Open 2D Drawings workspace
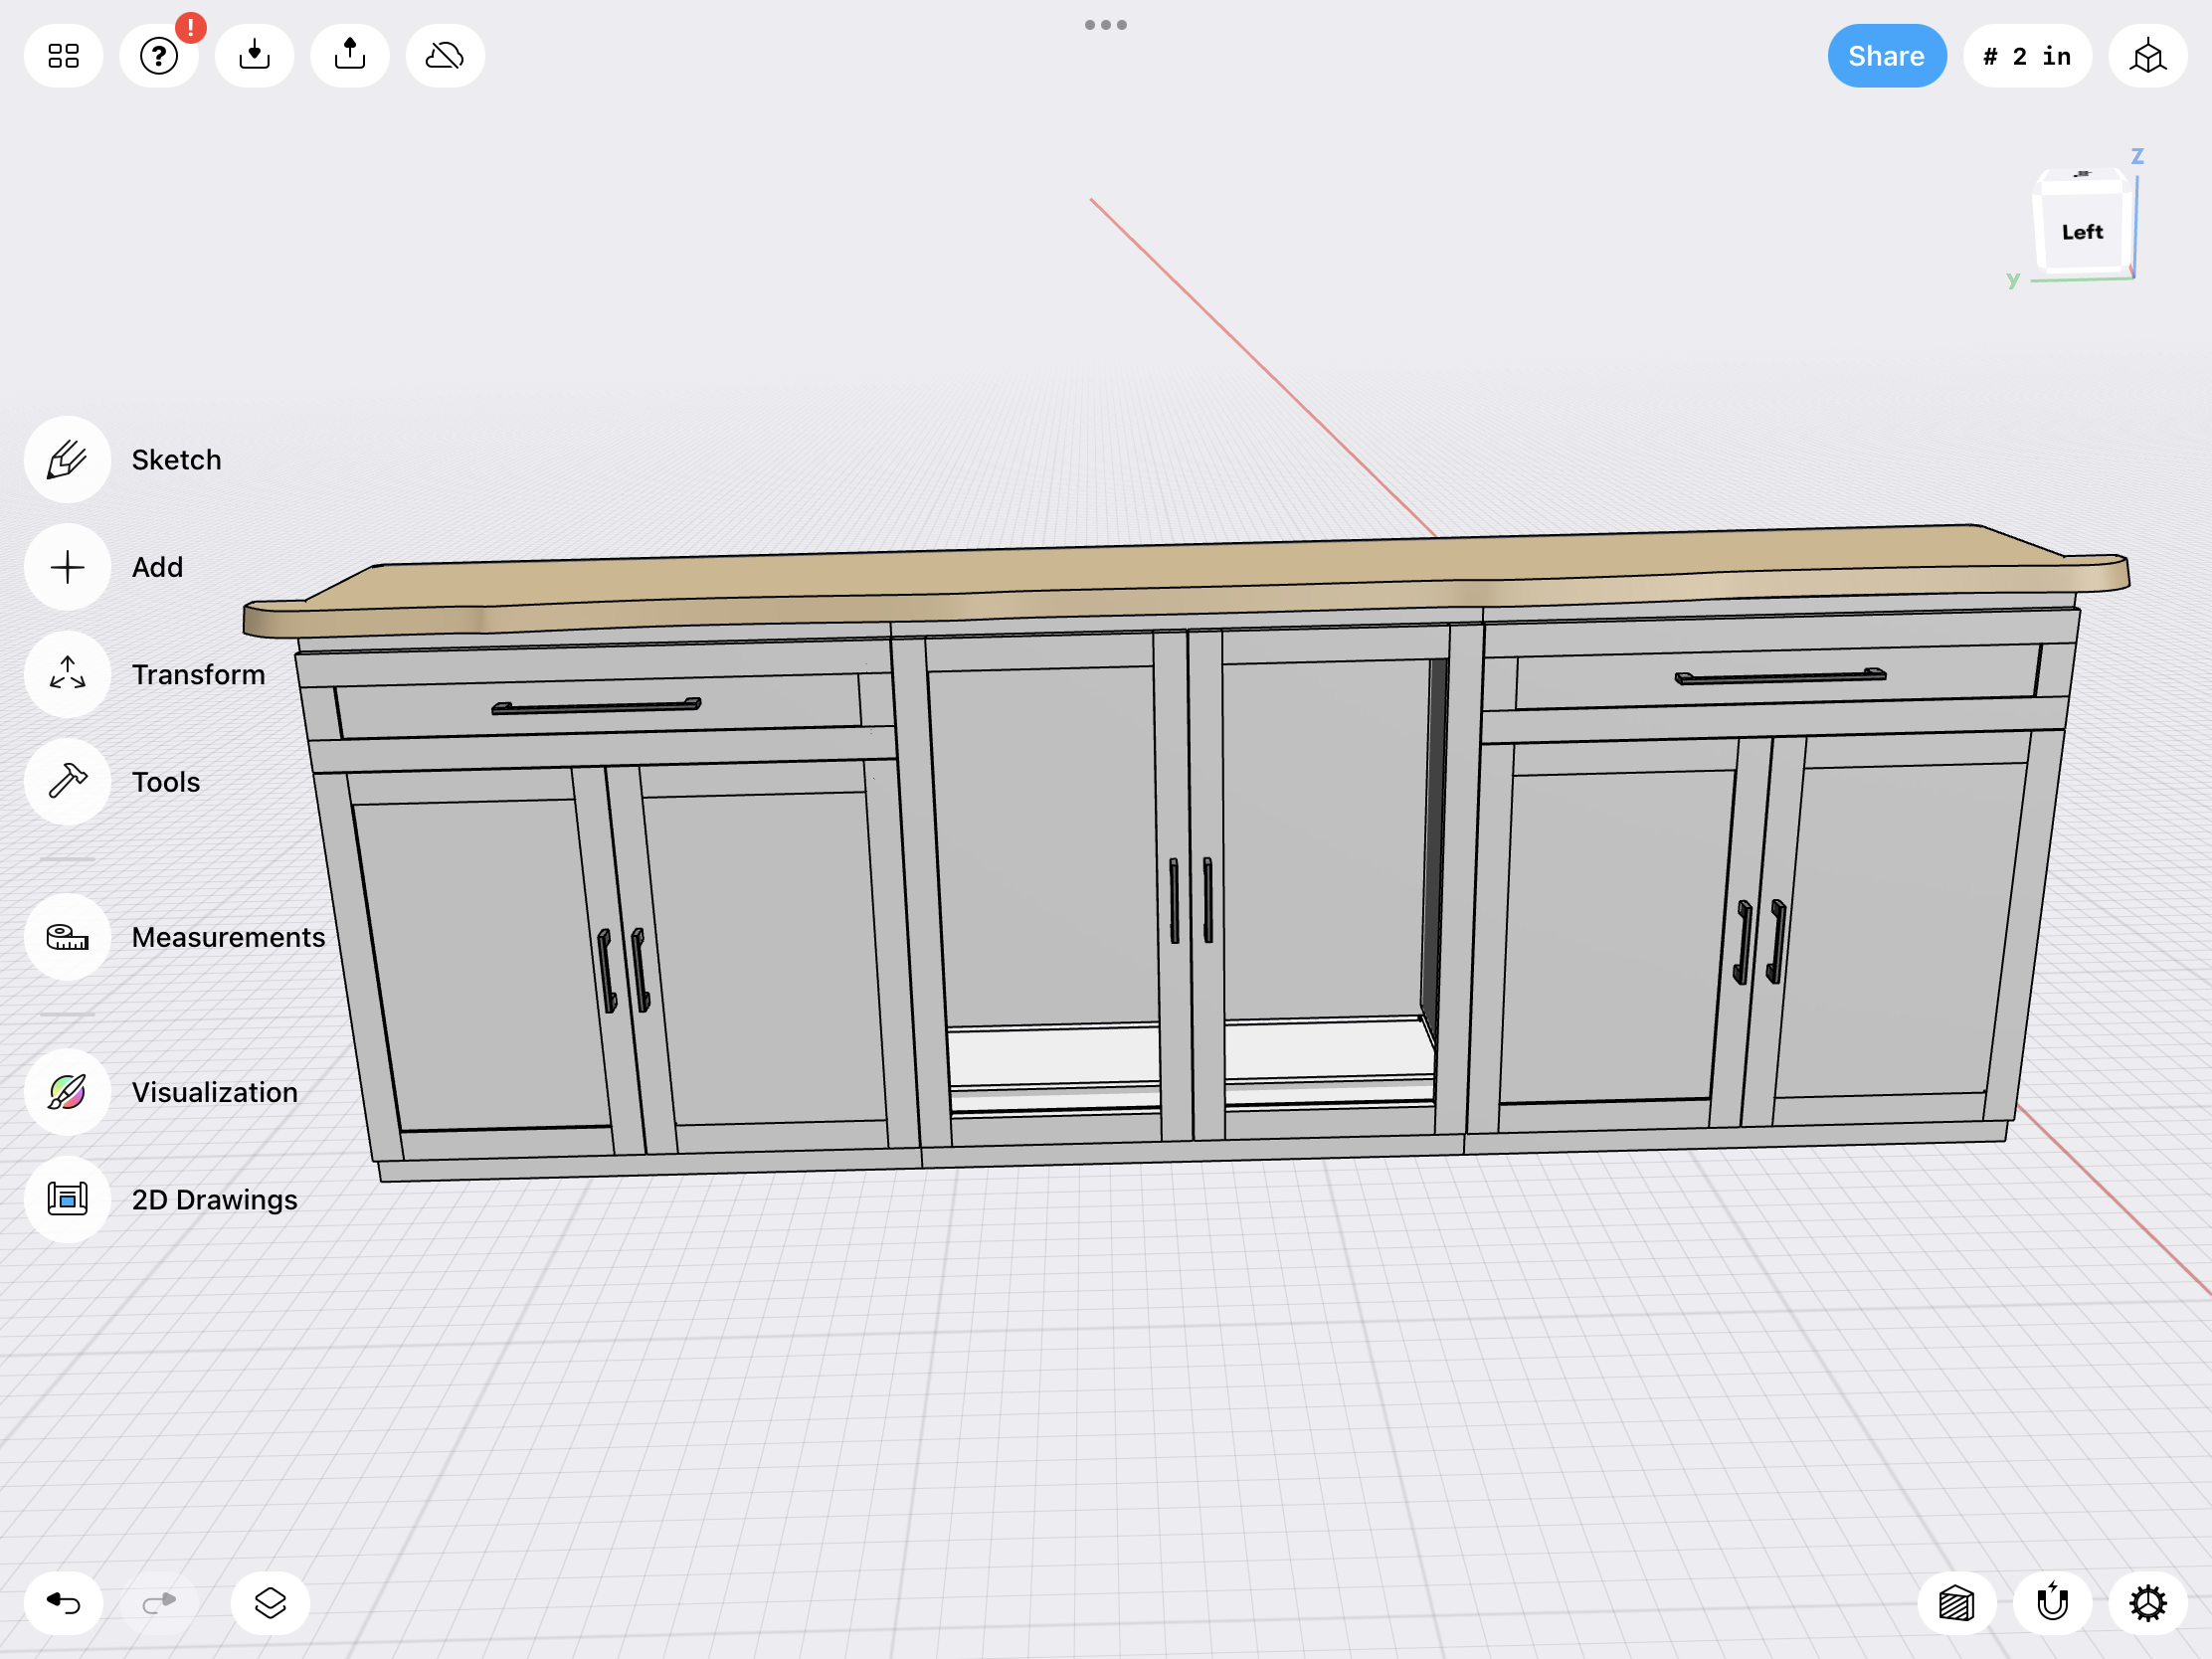 [x=67, y=1199]
